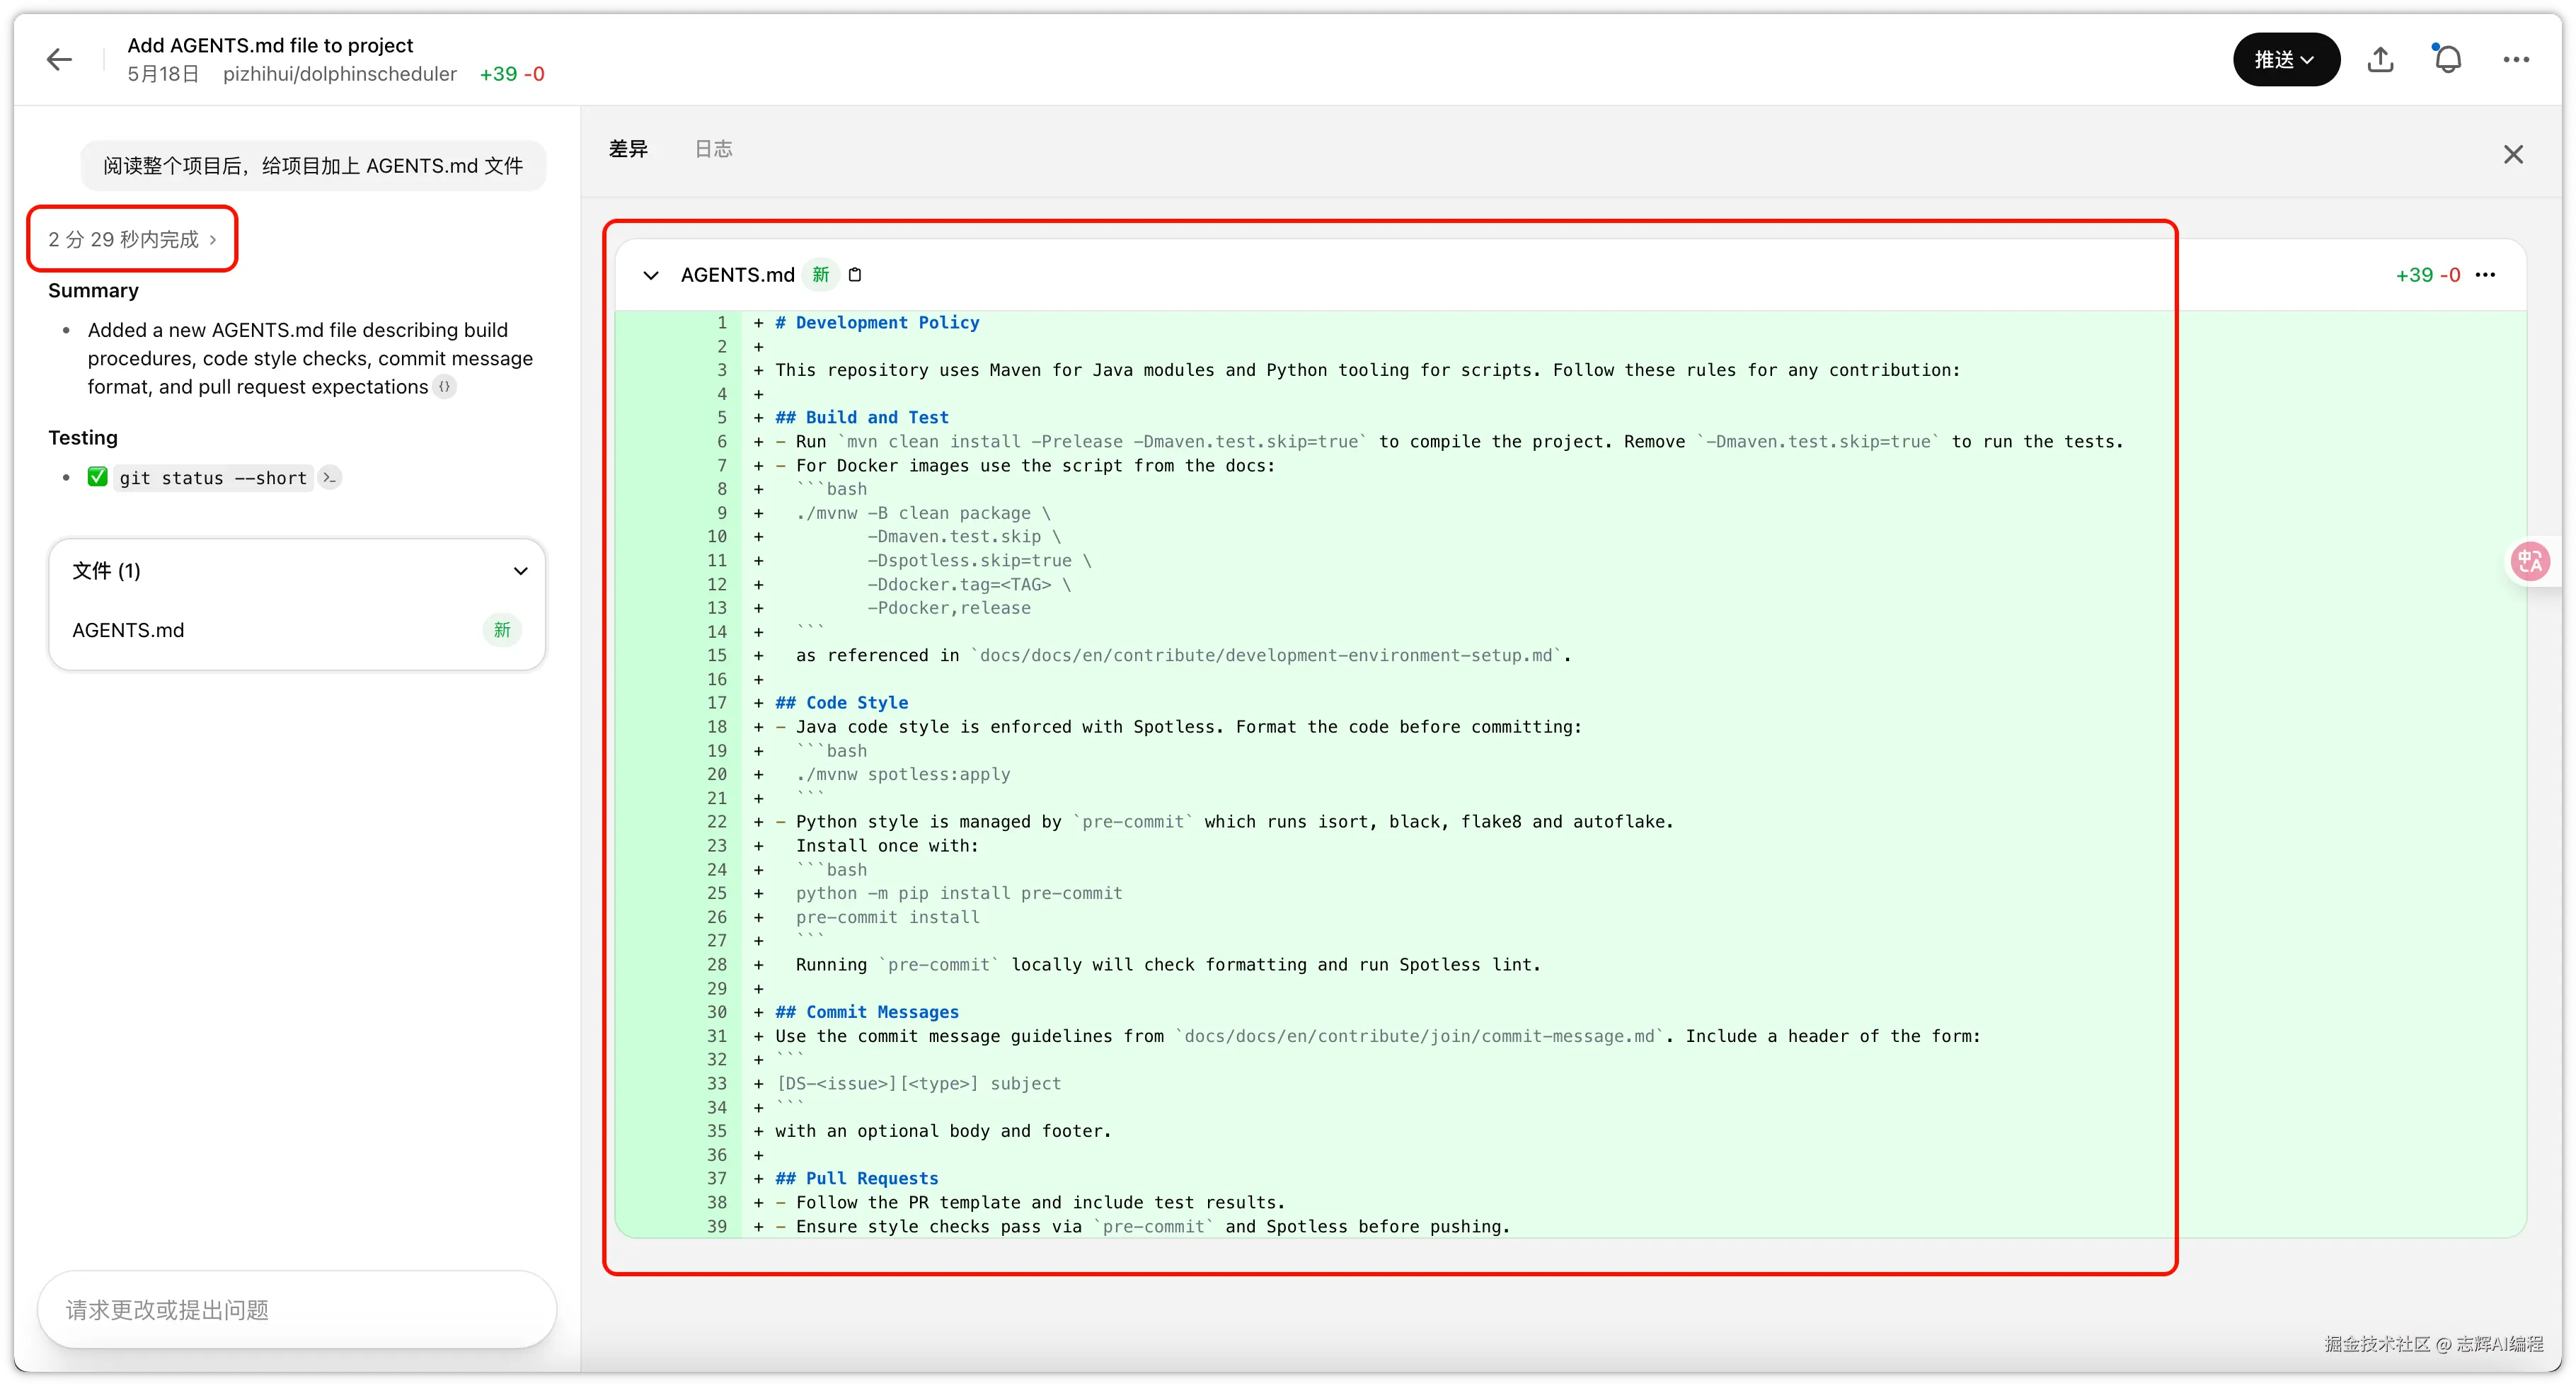Click the git status --short command
Image resolution: width=2576 pixels, height=1386 pixels.
213,478
